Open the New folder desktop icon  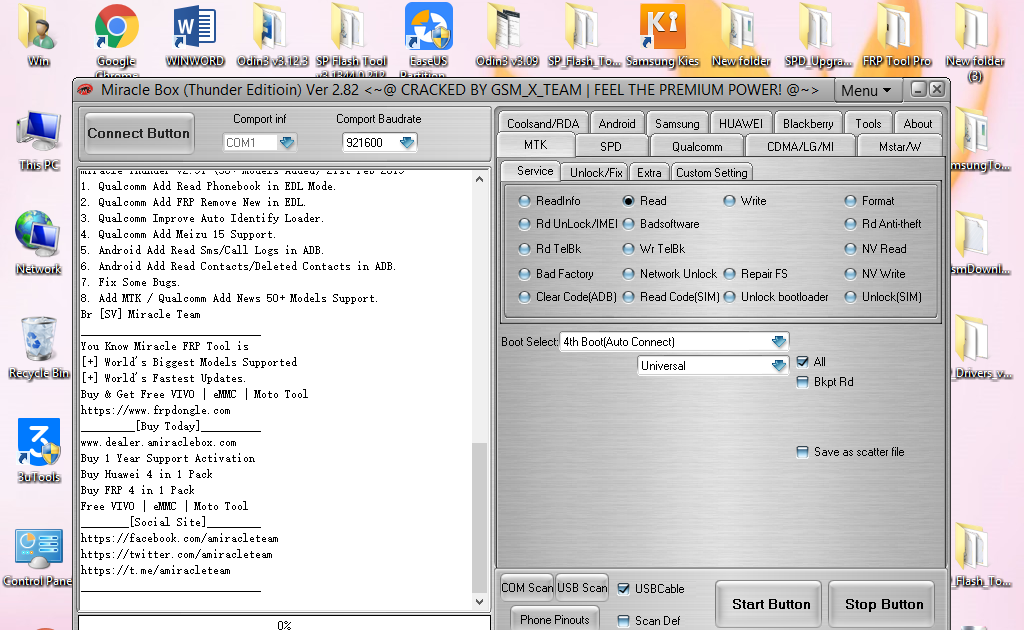click(741, 36)
